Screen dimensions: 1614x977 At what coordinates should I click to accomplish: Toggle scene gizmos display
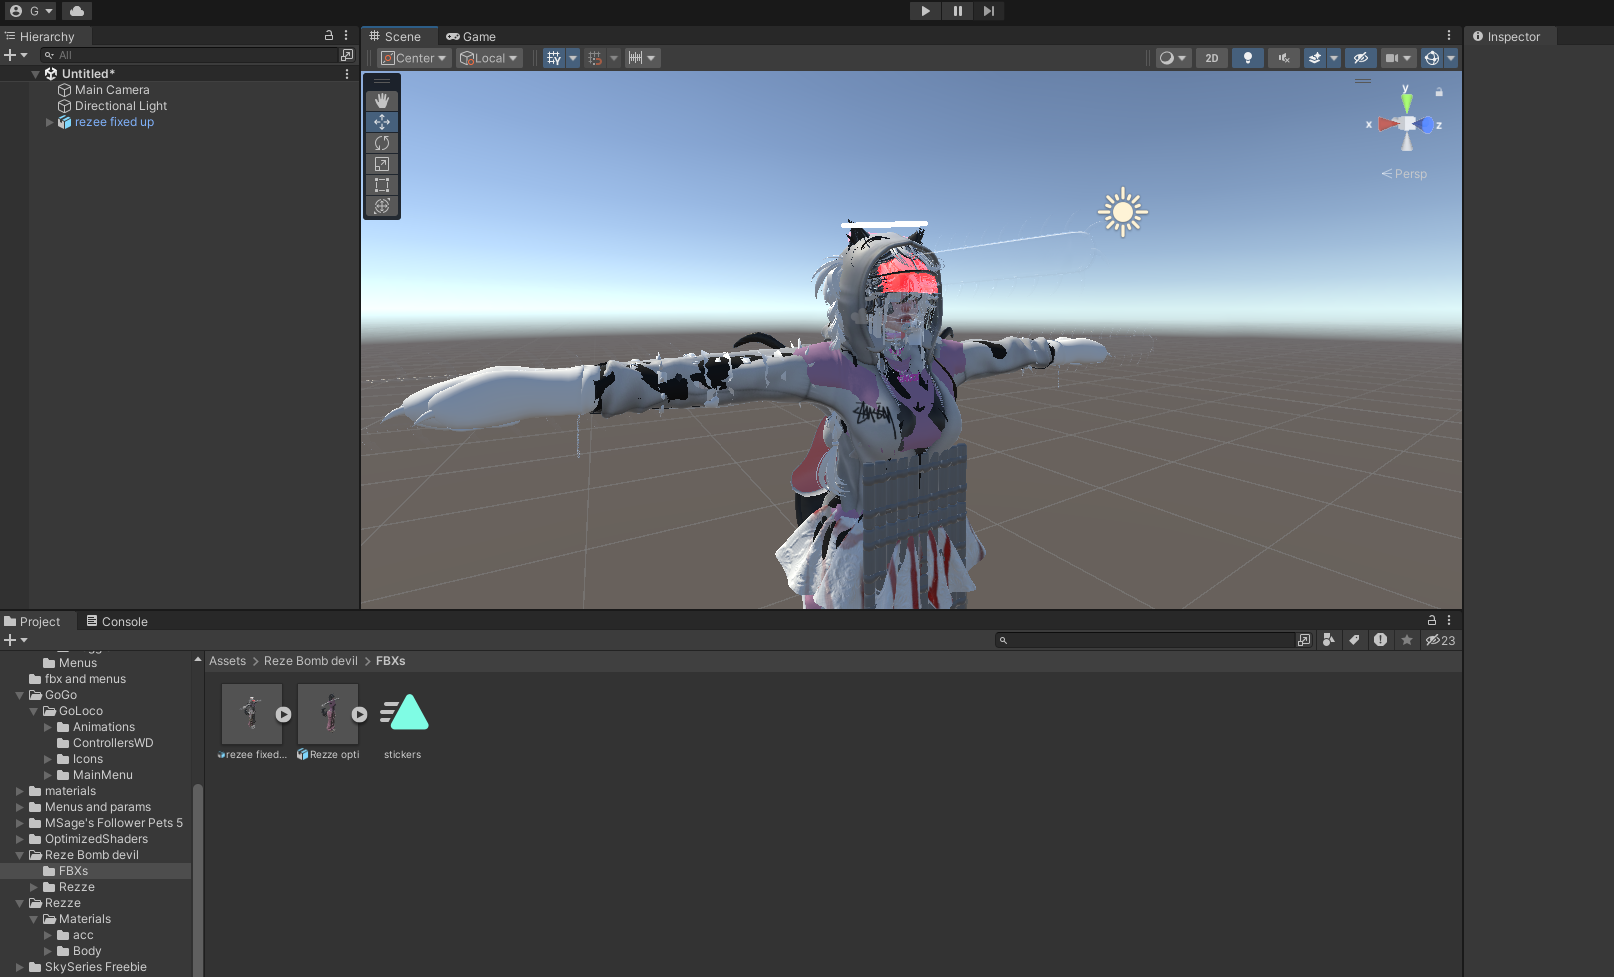point(1432,58)
